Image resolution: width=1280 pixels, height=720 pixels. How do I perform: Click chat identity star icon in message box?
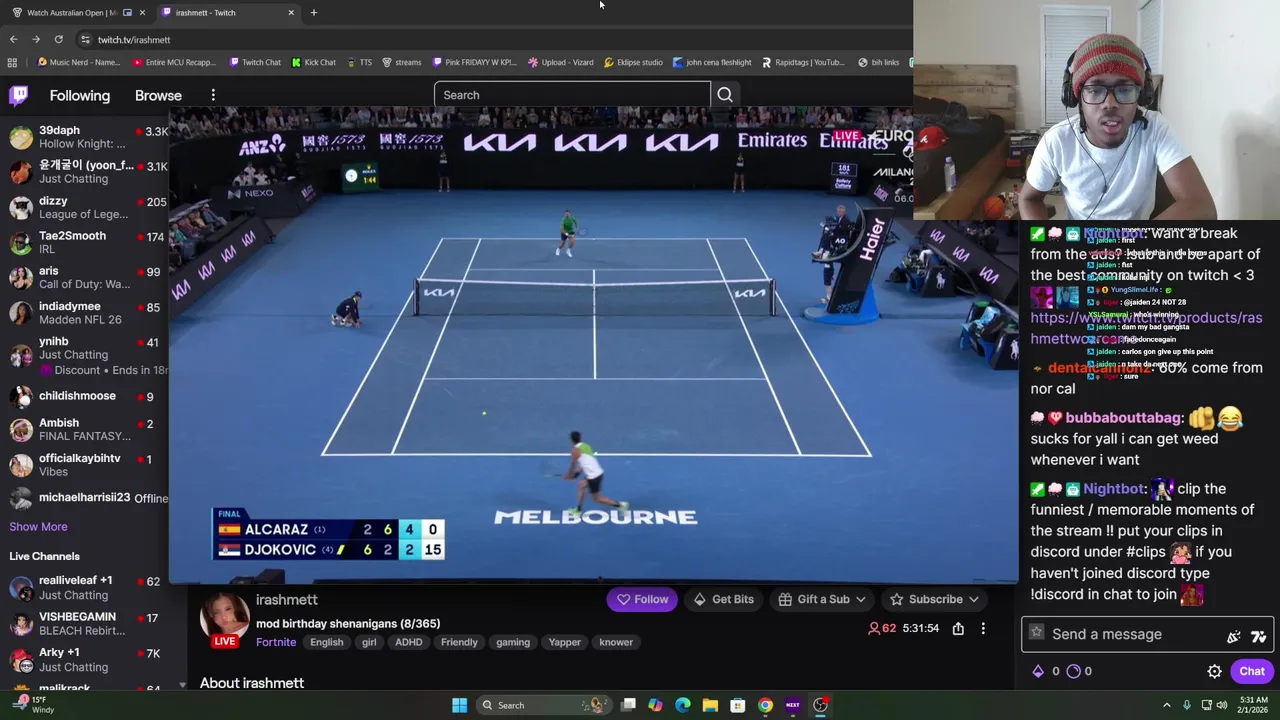[x=1036, y=633]
